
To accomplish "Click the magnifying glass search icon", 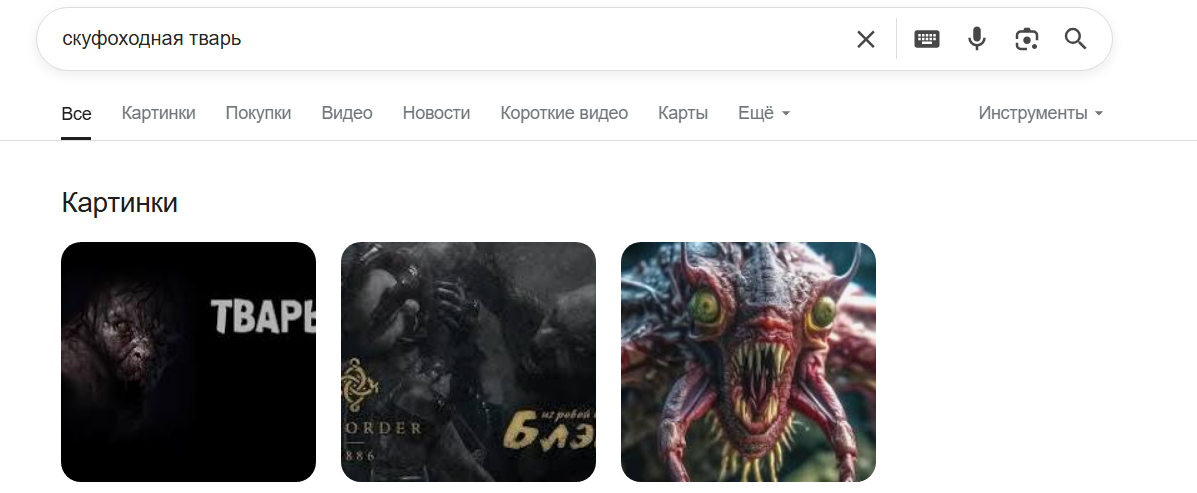I will click(x=1076, y=39).
